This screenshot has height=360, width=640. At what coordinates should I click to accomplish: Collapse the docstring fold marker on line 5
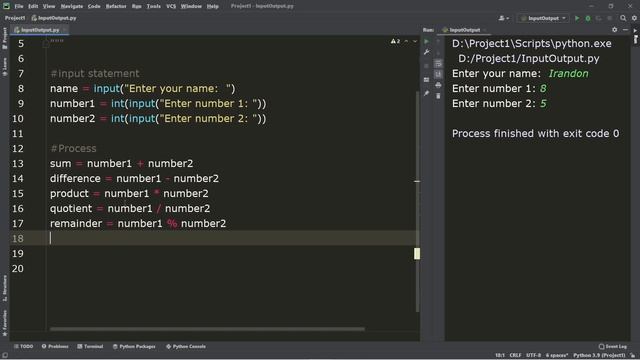pos(46,43)
